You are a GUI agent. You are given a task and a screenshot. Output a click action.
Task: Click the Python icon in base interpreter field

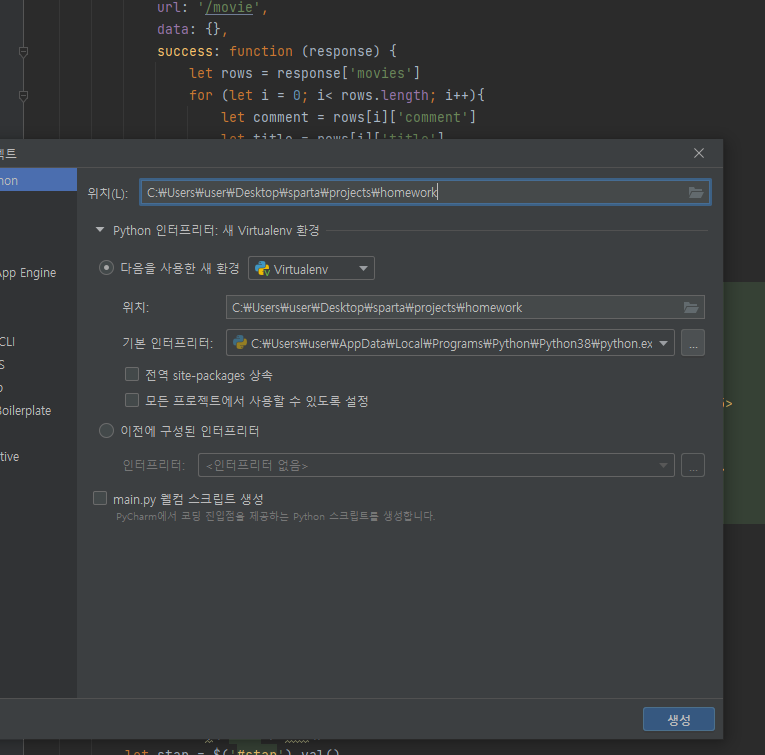tap(240, 342)
